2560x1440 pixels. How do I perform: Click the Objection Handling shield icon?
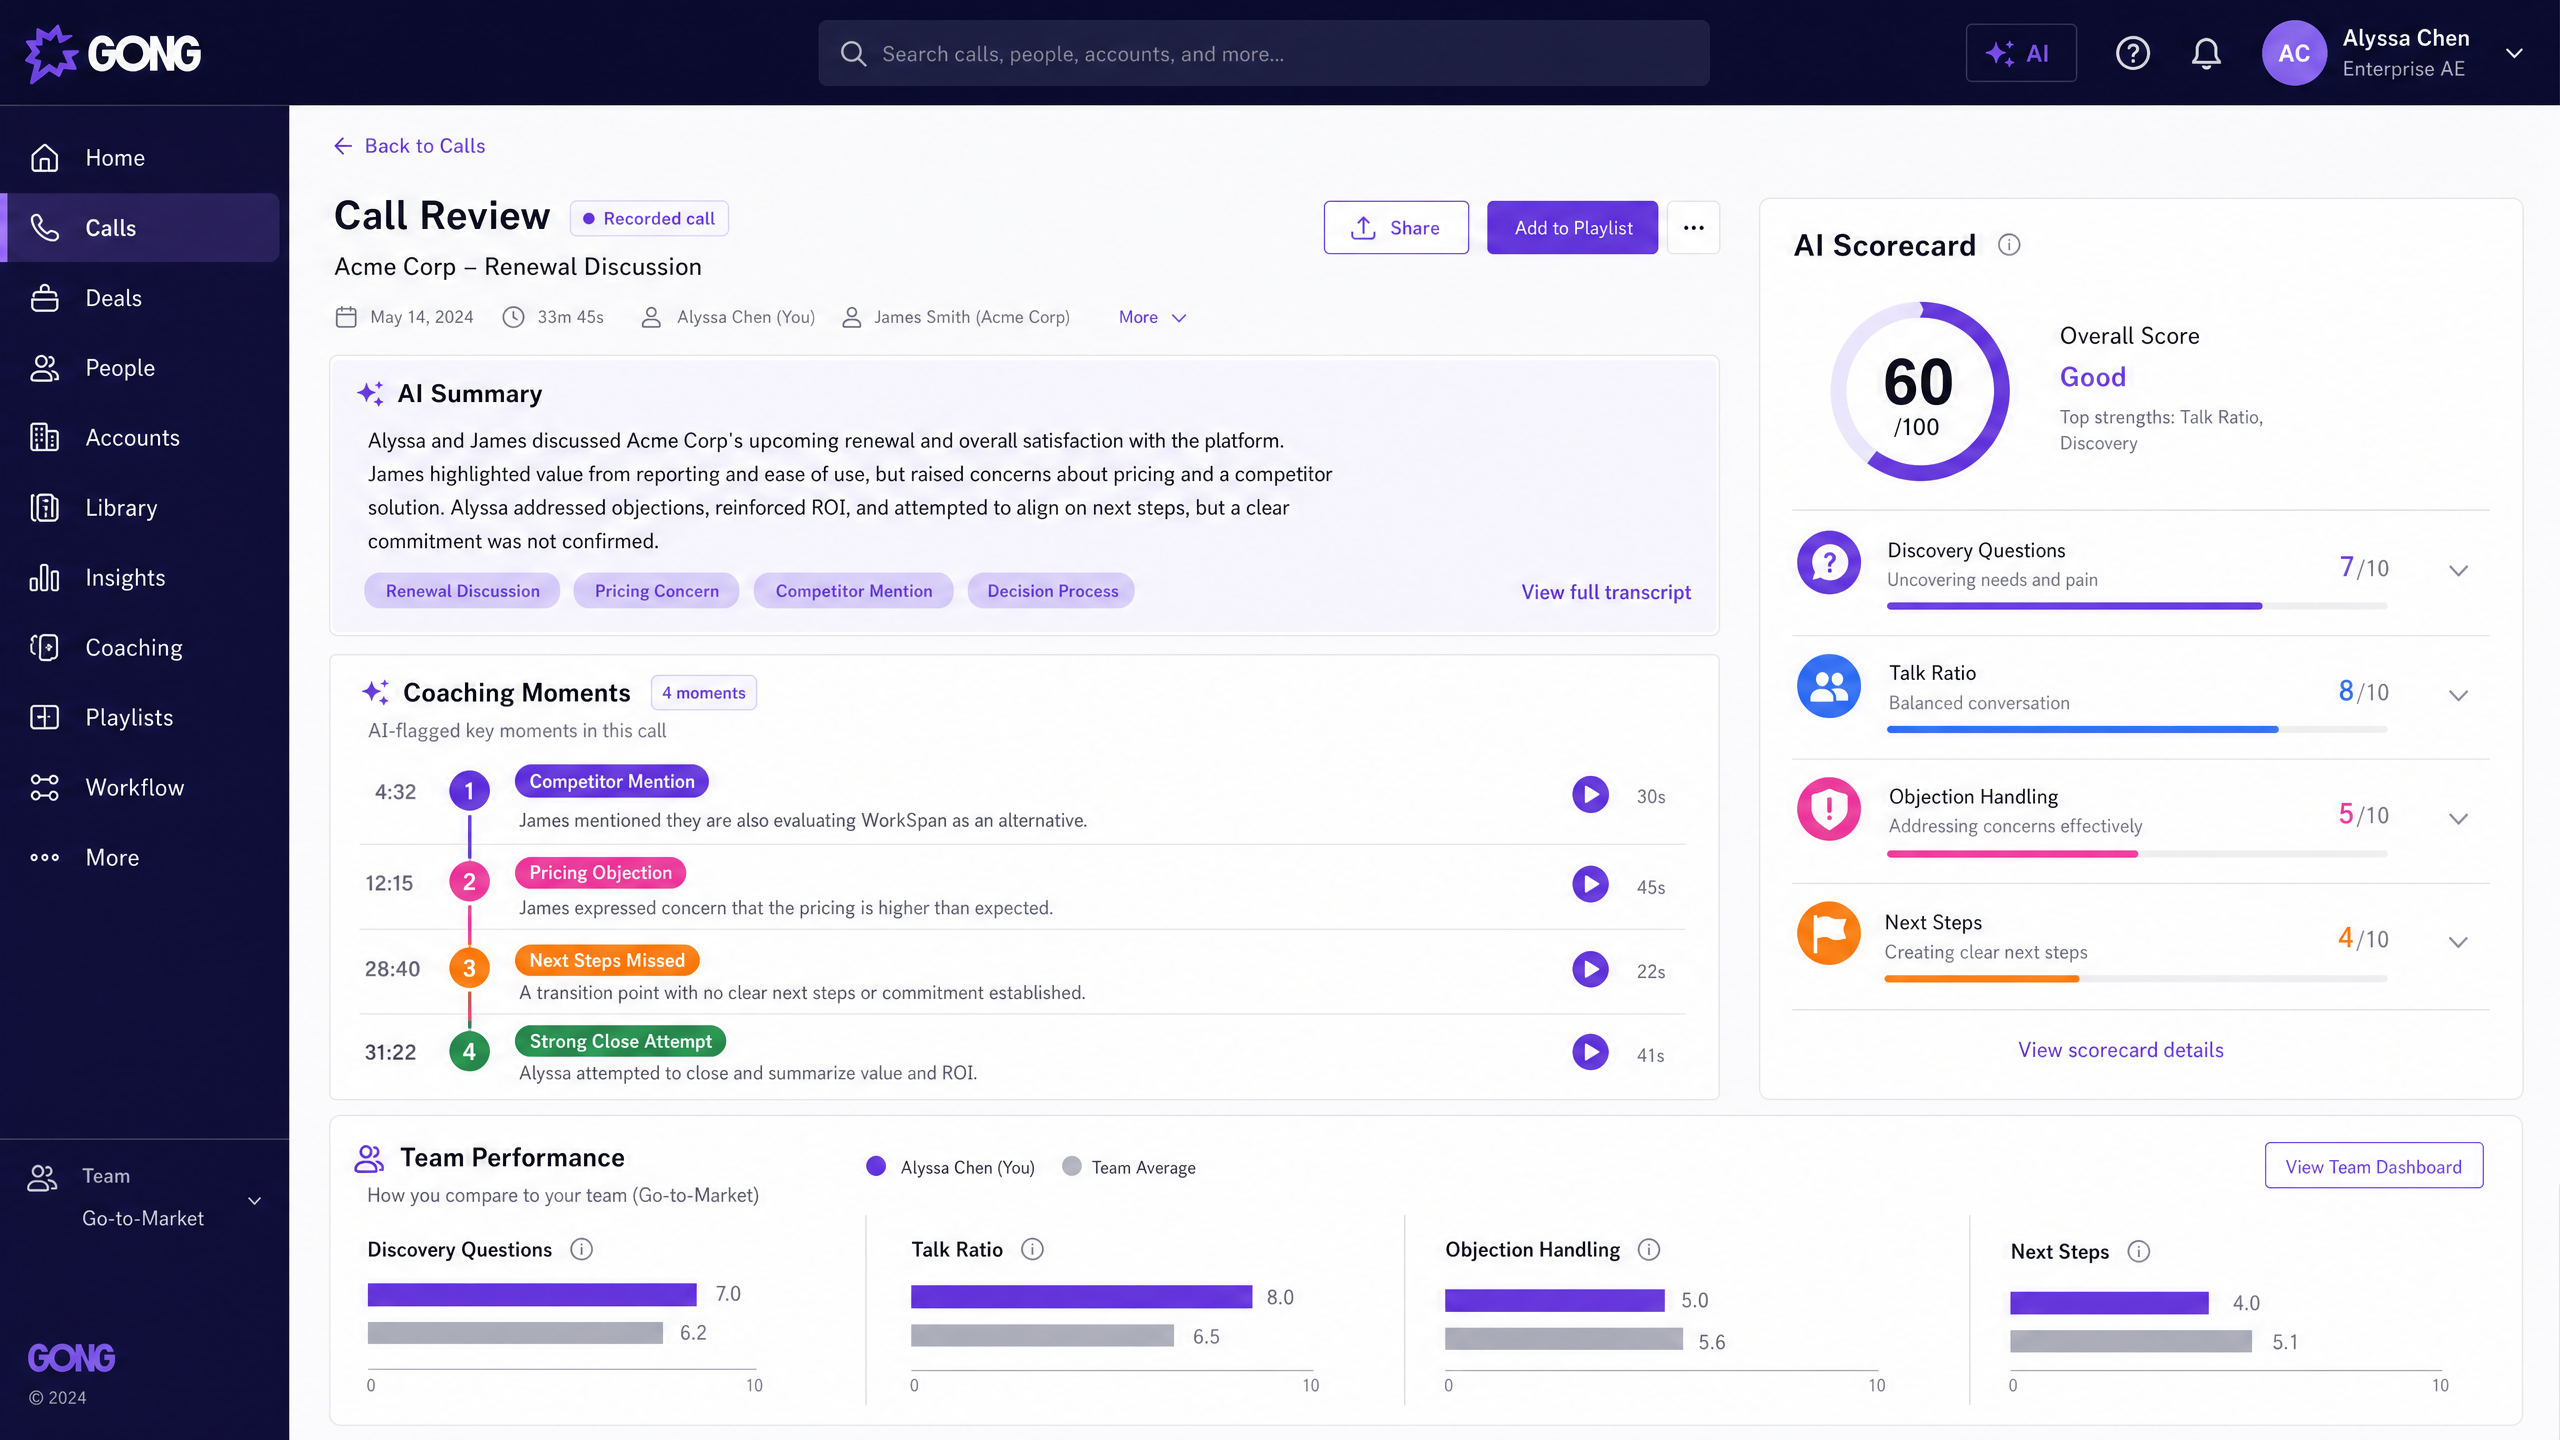[x=1829, y=809]
